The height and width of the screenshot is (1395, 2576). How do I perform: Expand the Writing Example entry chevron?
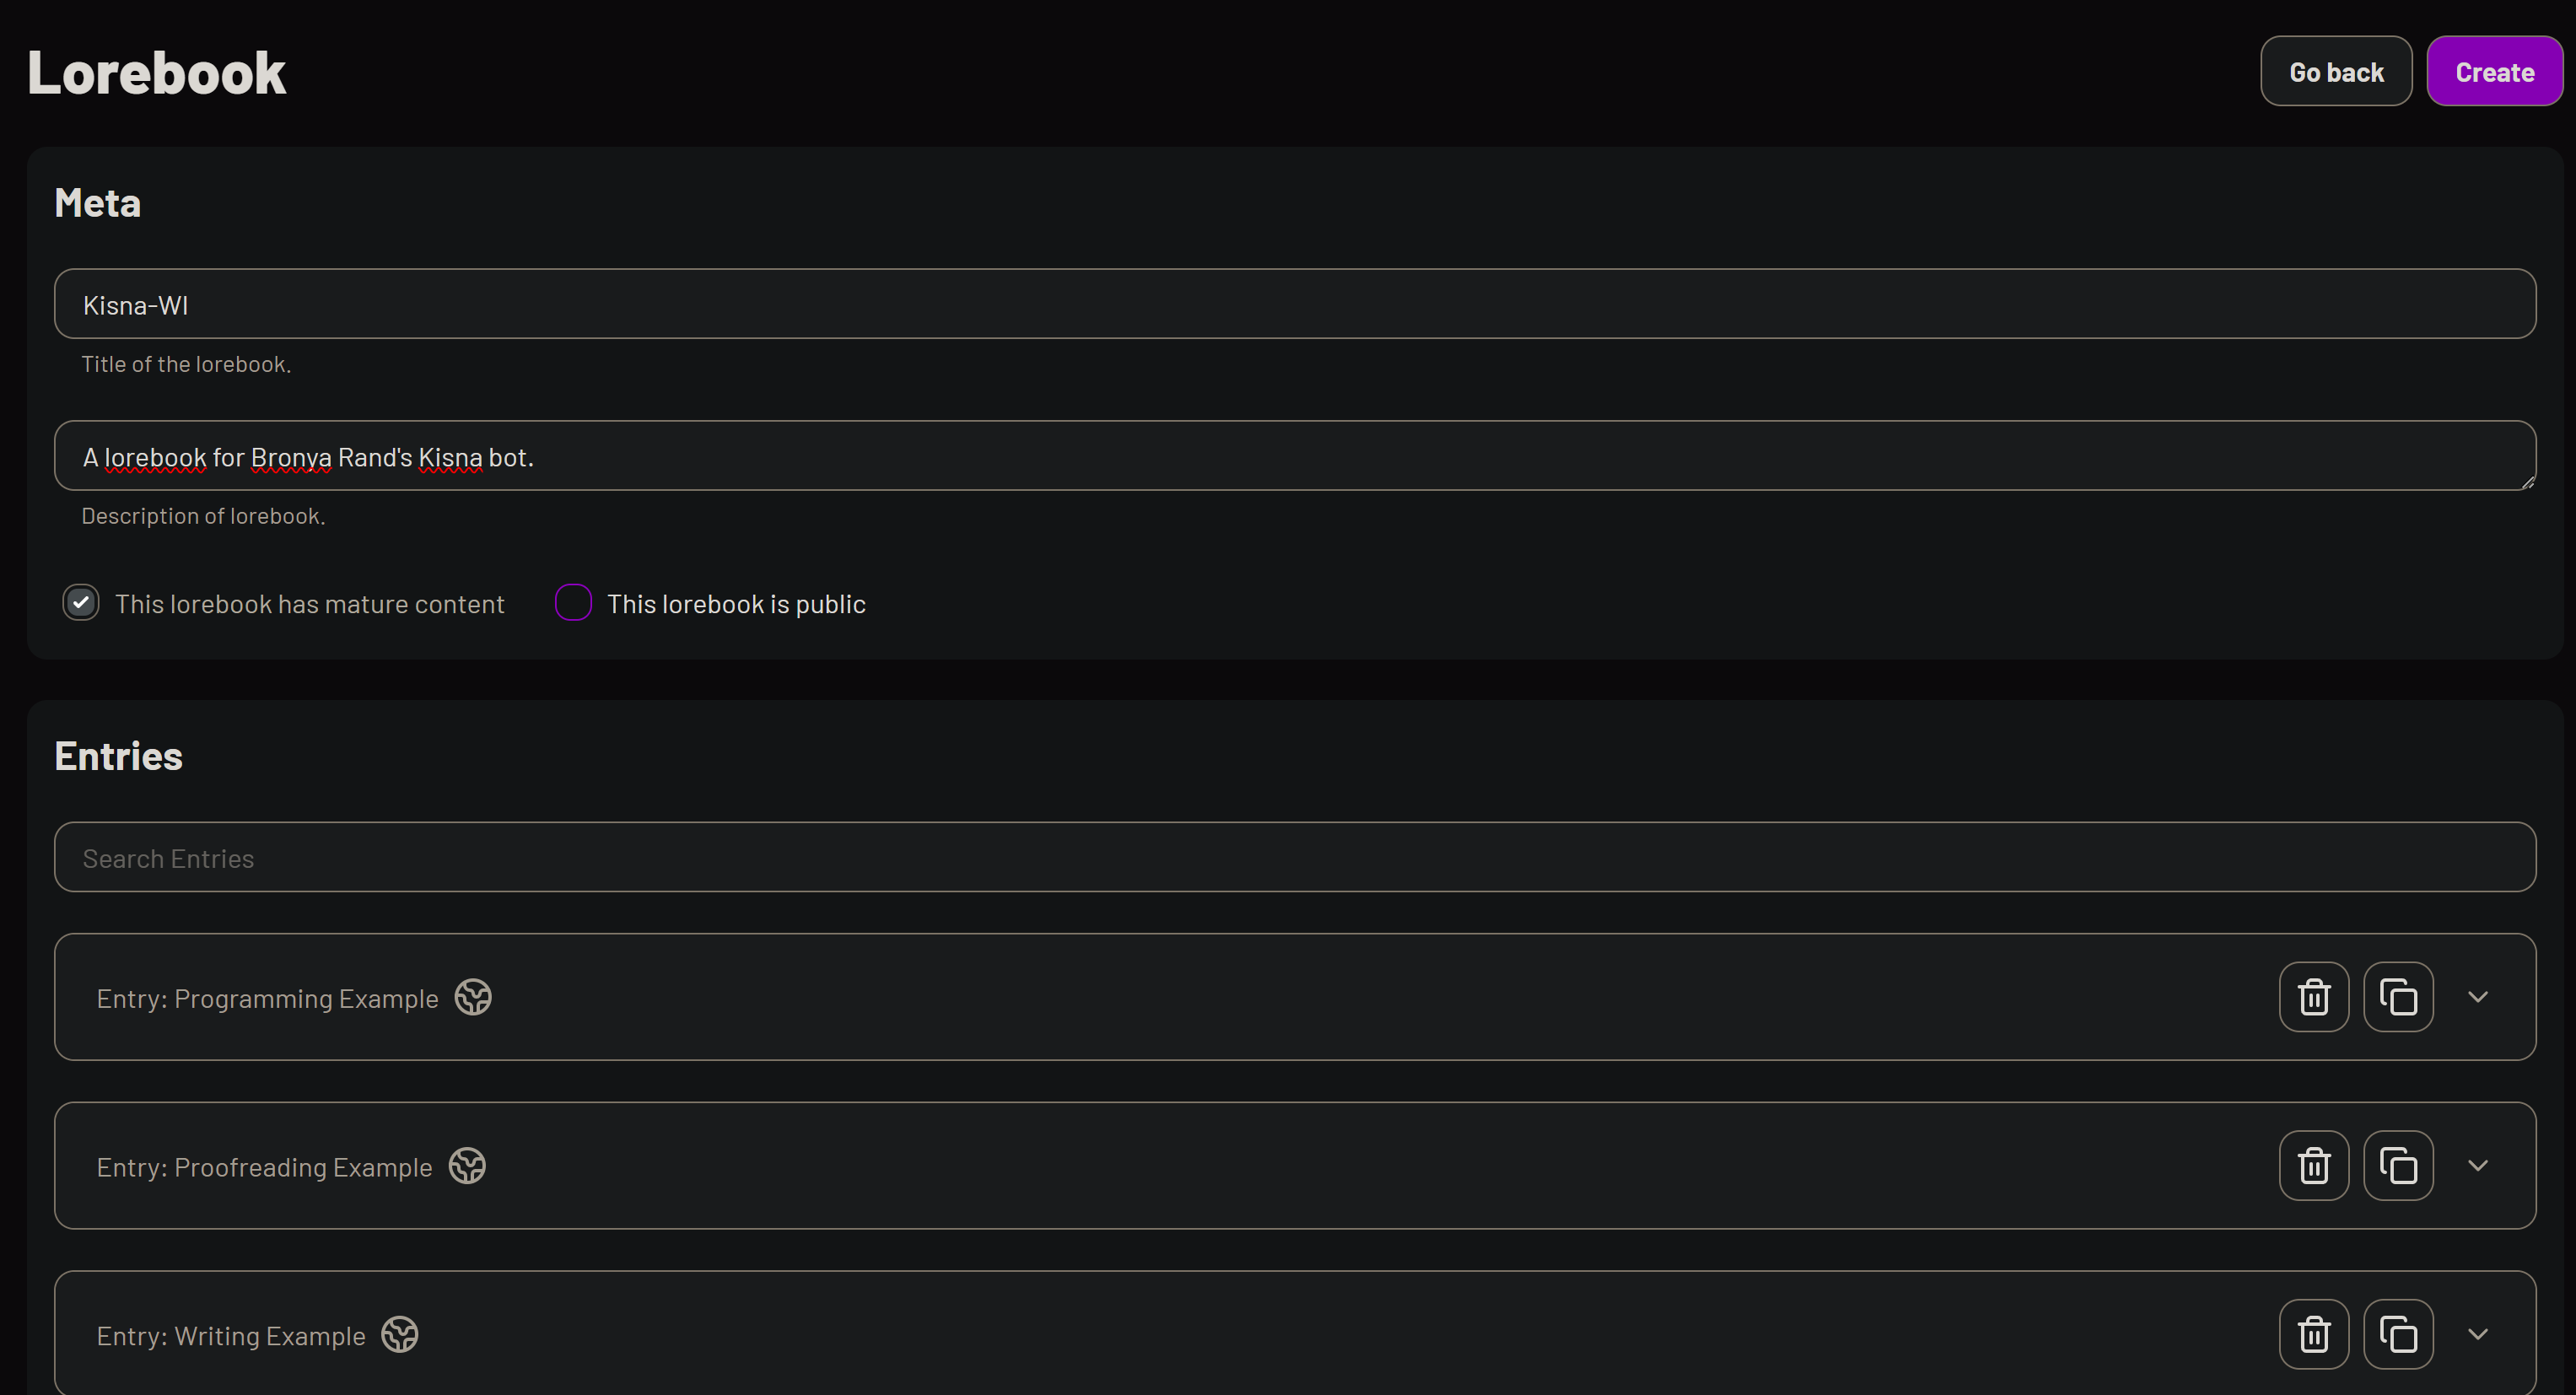point(2478,1334)
